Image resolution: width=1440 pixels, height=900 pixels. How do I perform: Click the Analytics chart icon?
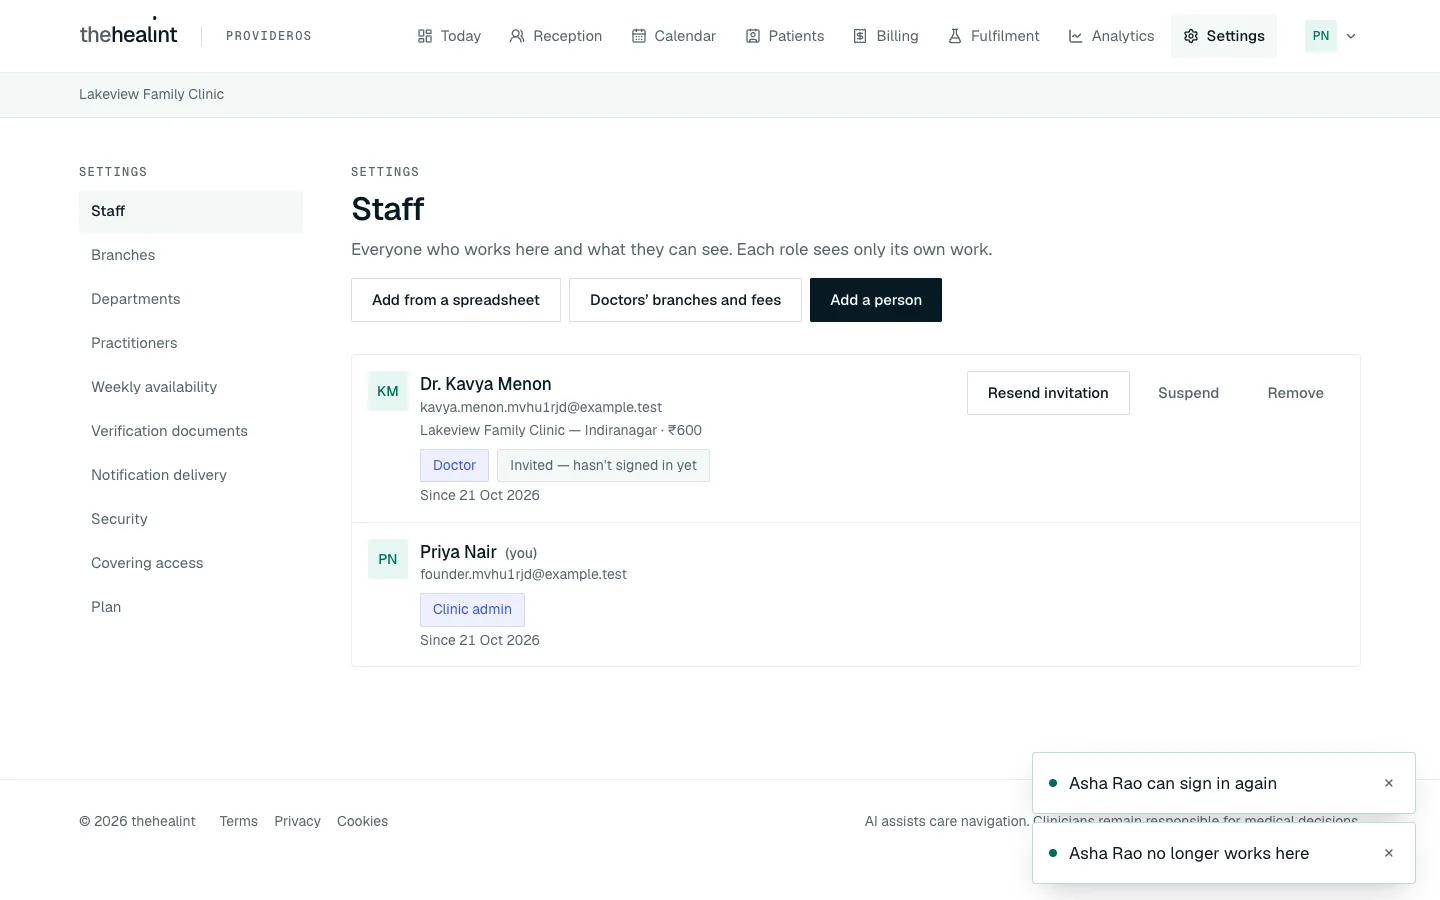[x=1076, y=36]
